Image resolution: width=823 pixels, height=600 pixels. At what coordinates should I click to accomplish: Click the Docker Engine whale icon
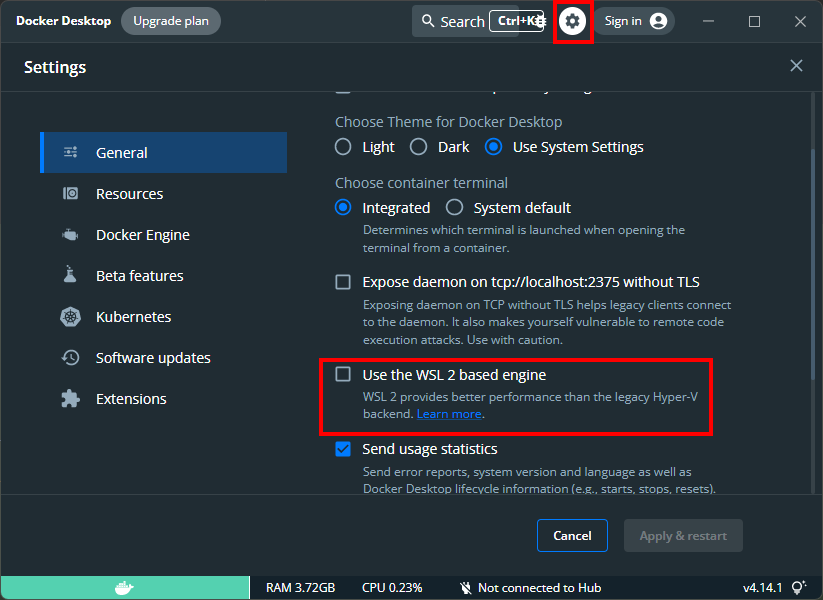[x=70, y=235]
